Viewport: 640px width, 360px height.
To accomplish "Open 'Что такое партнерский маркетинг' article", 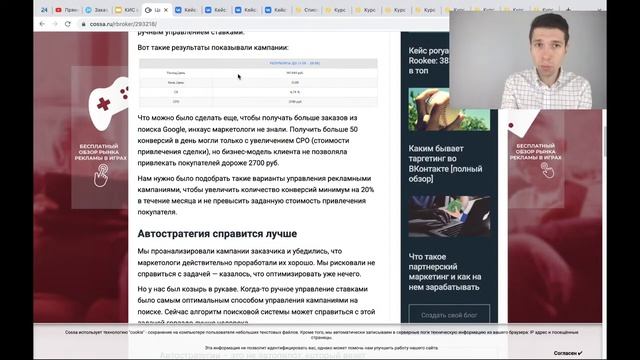I will (445, 271).
